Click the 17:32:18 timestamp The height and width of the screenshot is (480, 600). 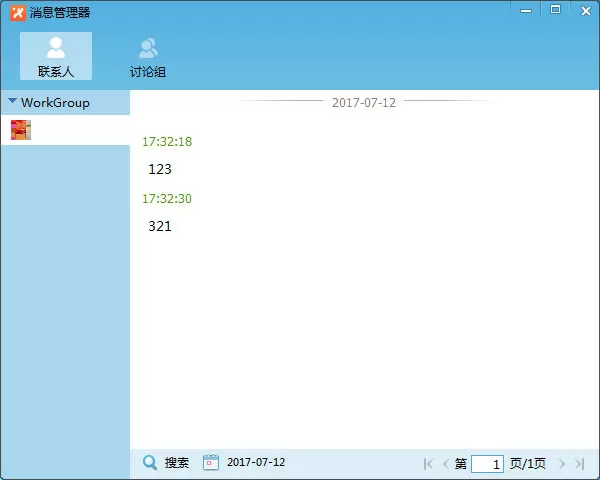[167, 142]
